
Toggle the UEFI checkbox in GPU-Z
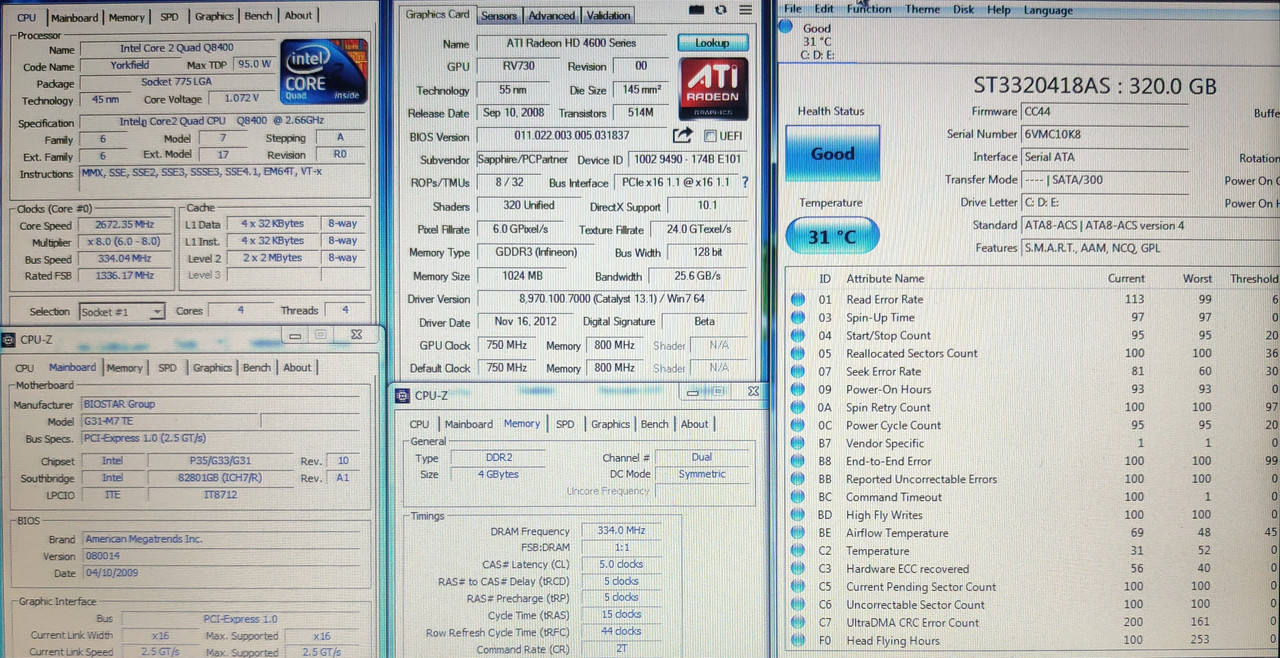710,135
